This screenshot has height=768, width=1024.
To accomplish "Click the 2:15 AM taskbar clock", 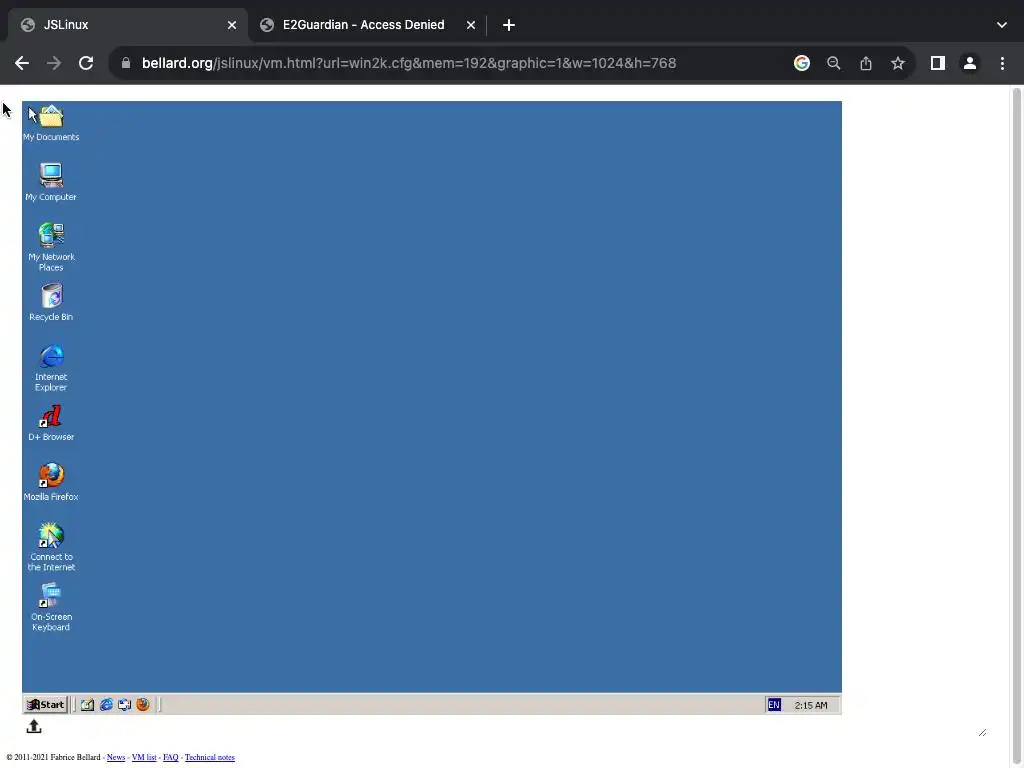I will point(810,705).
